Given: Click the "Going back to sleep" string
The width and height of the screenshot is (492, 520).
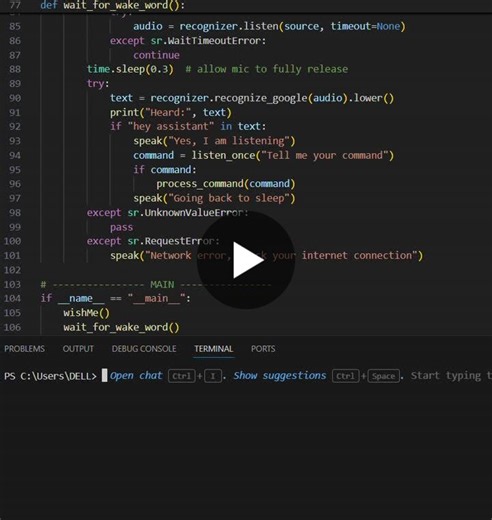Looking at the screenshot, I should [229, 198].
